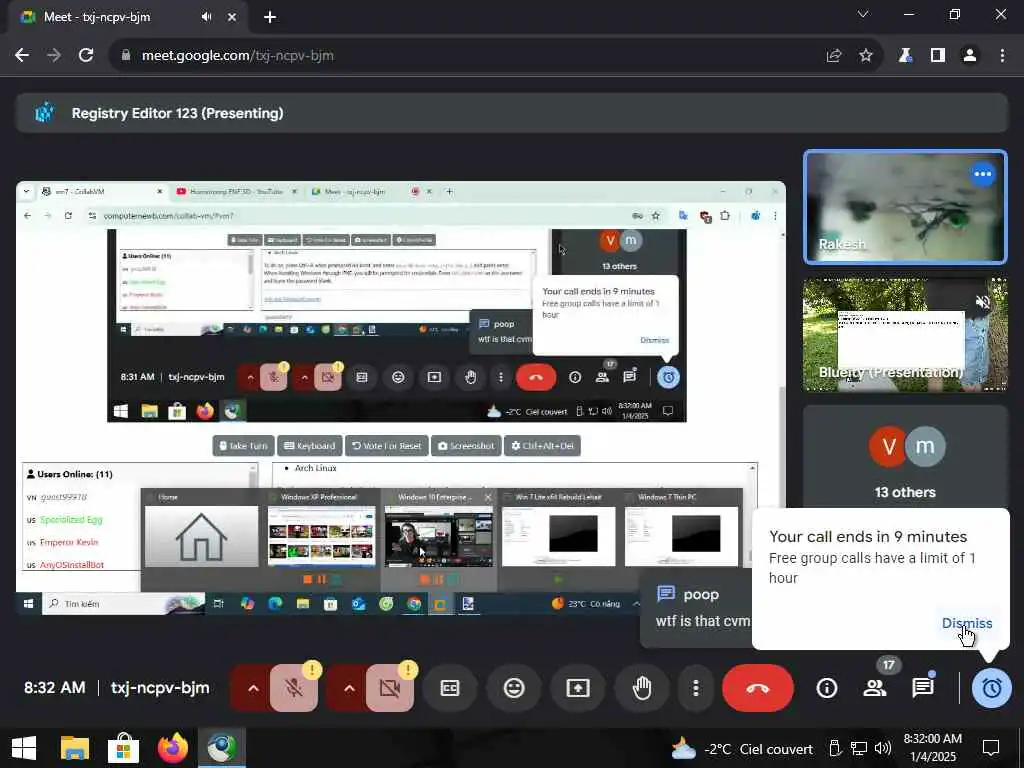
Task: Click meeting code txj-ncpv-bjm text
Action: 160,688
